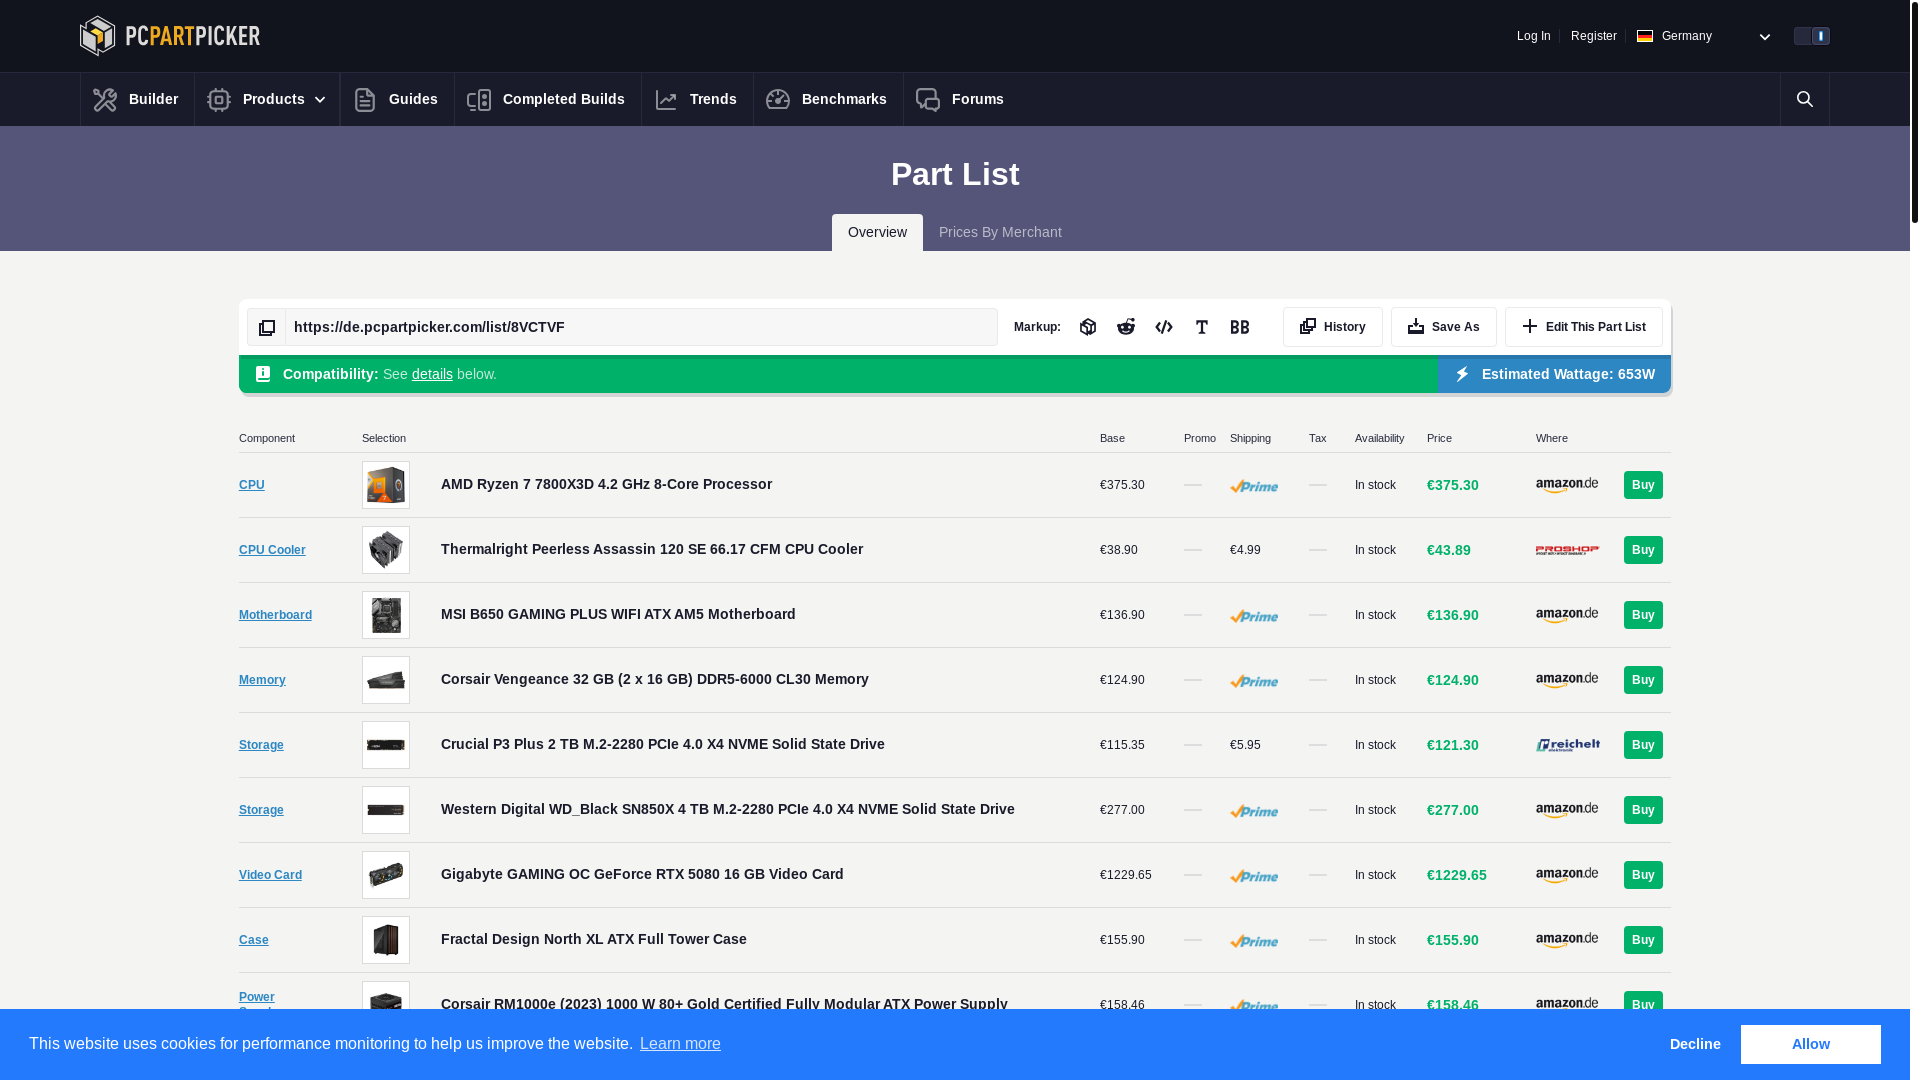Buy the AMD Ryzen 7 7800X3D

[1643, 485]
